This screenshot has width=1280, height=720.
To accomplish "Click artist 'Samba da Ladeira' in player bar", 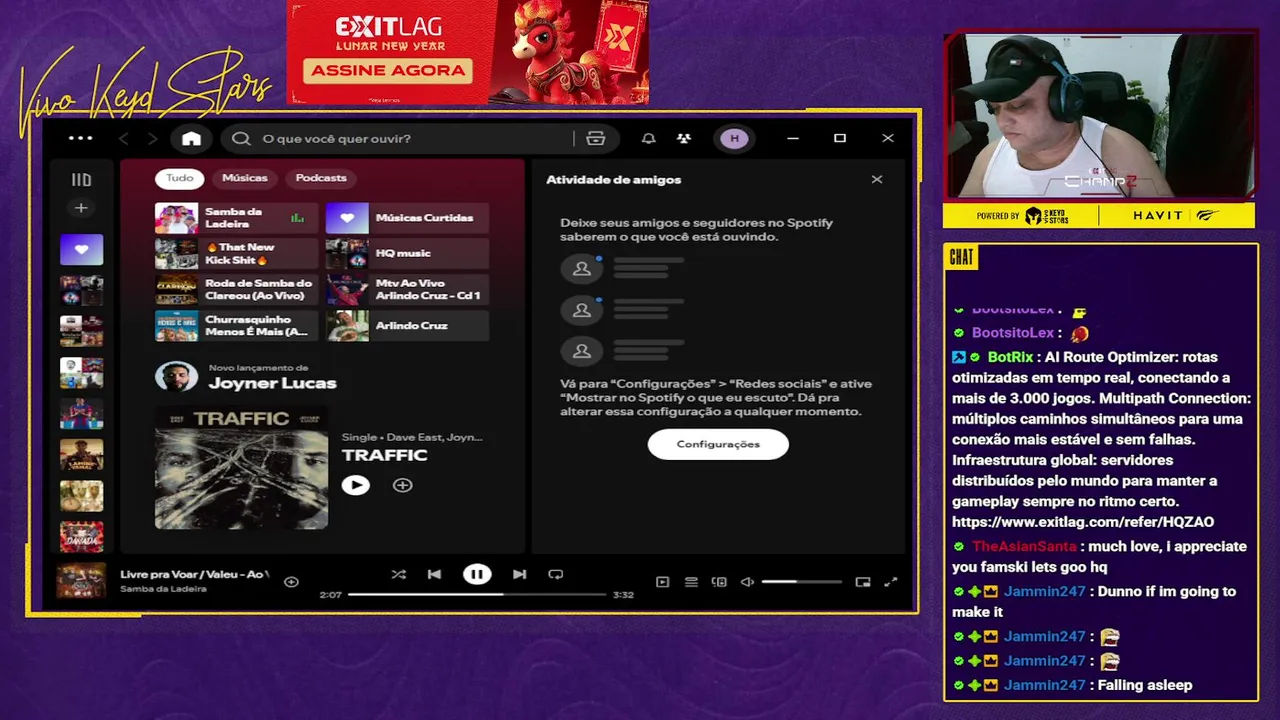I will click(x=163, y=589).
